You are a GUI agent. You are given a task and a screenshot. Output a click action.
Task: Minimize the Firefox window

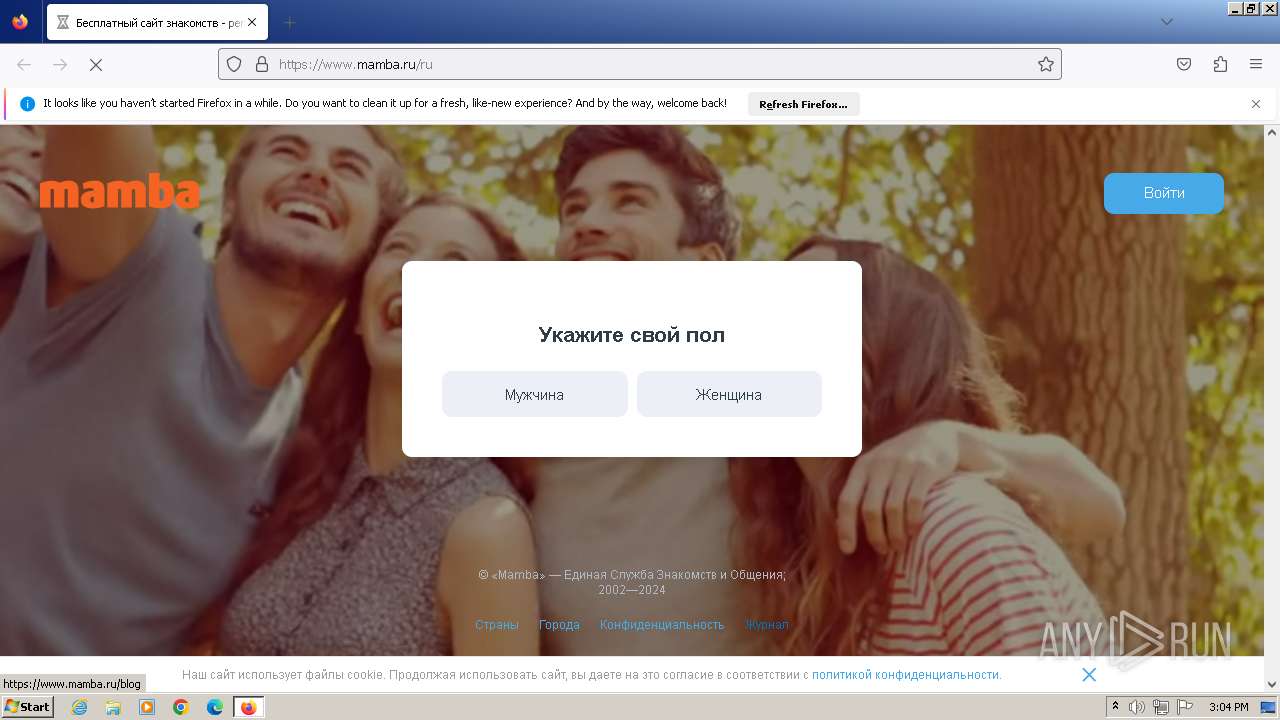click(1236, 8)
